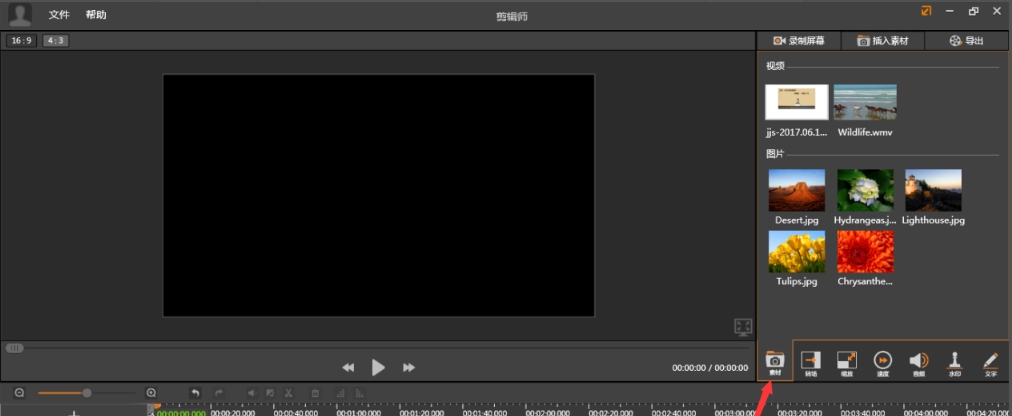Click the black video preview area
The image size is (1012, 416).
pyautogui.click(x=378, y=195)
